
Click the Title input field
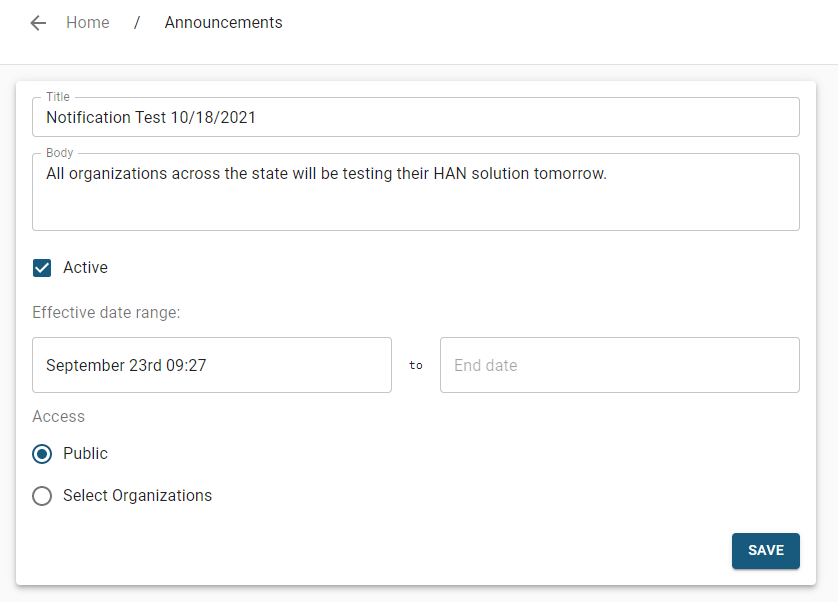[416, 117]
